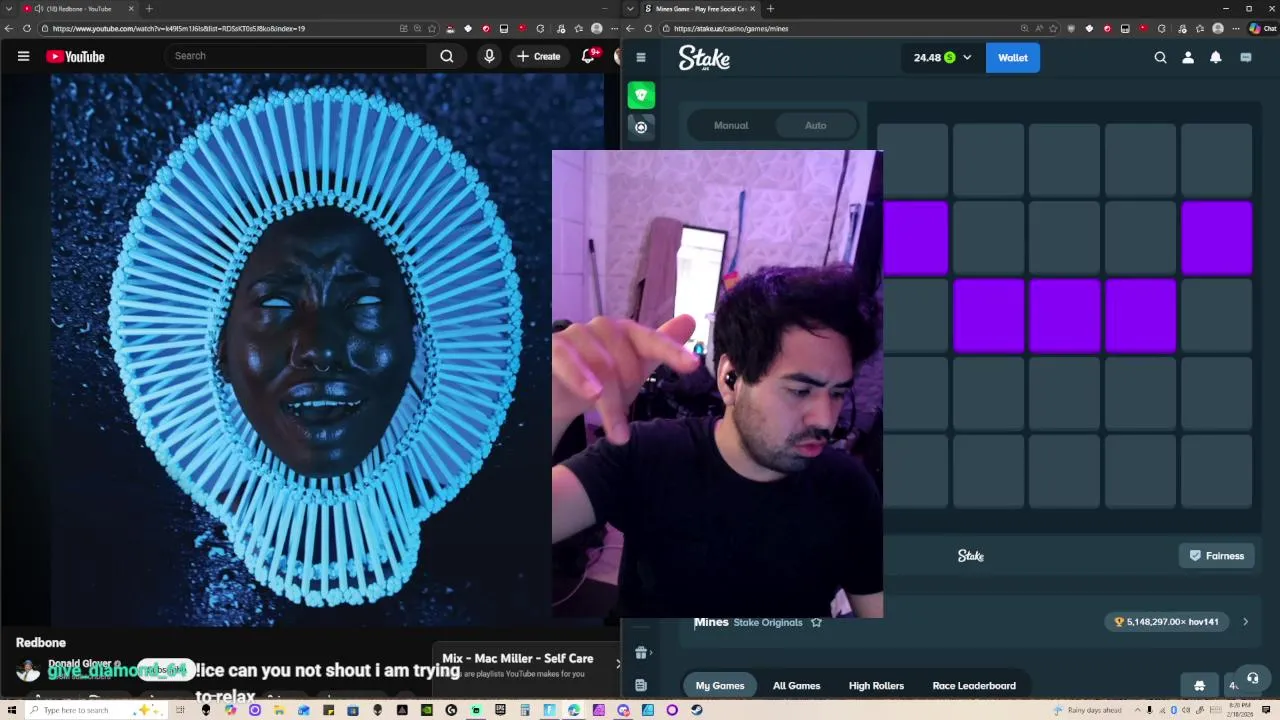1280x720 pixels.
Task: Go back in the Stake window
Action: click(x=629, y=28)
